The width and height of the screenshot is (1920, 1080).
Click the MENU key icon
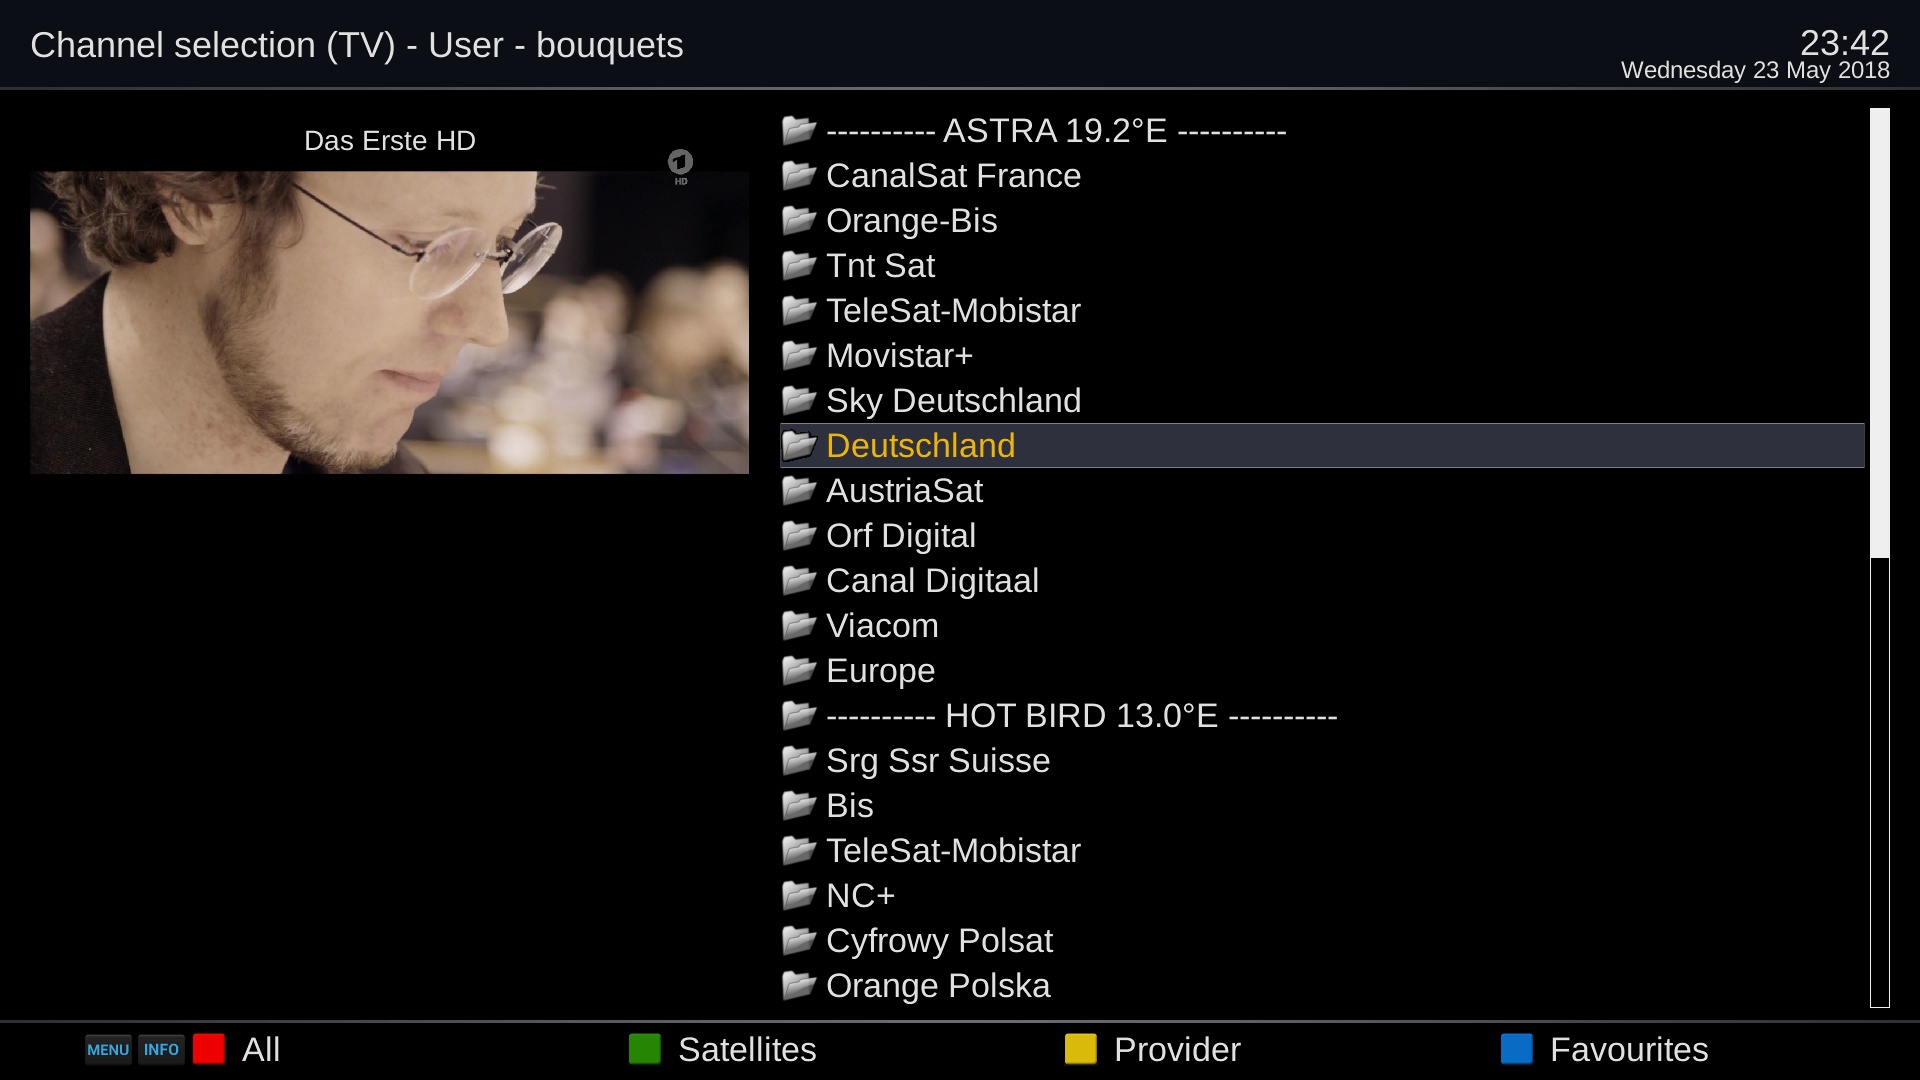pos(108,1049)
